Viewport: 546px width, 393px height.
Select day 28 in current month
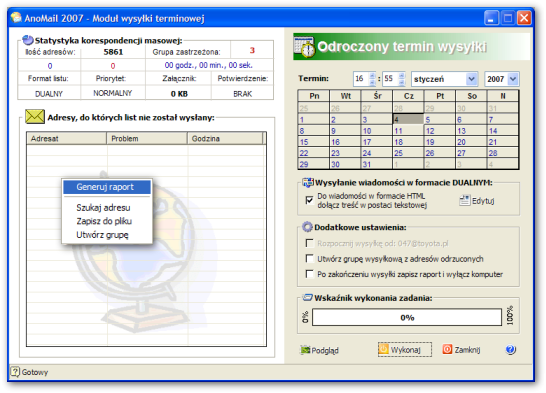click(502, 153)
